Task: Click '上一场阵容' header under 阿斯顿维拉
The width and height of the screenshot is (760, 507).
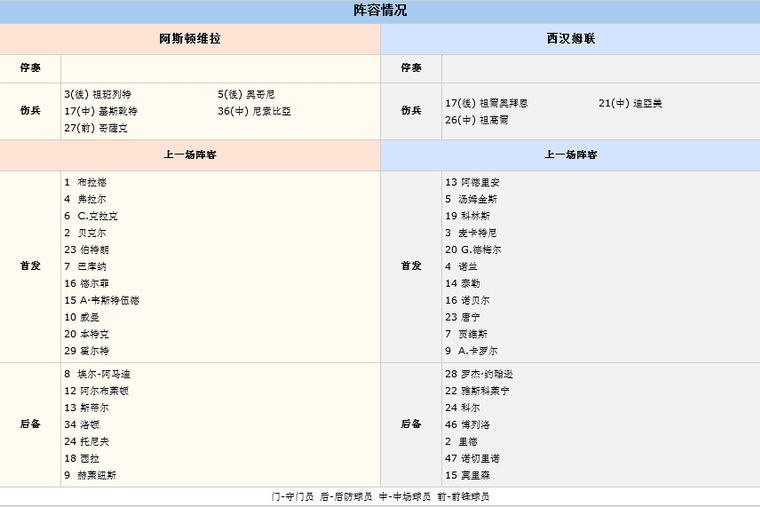Action: point(190,155)
